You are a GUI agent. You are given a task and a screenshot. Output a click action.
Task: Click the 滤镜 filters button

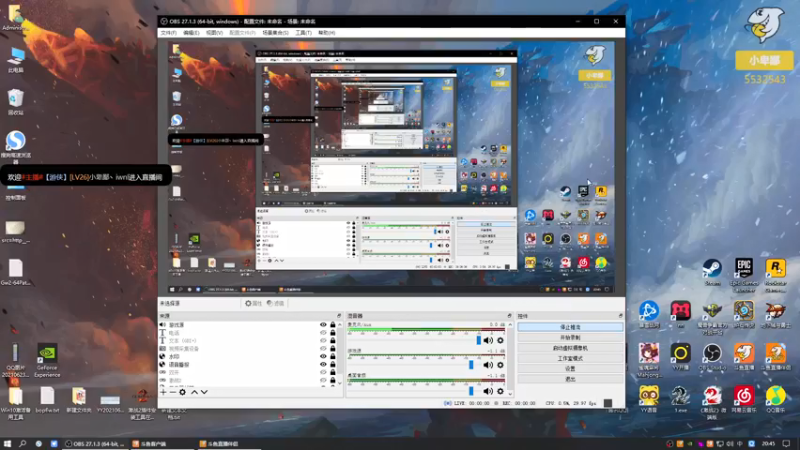[276, 303]
